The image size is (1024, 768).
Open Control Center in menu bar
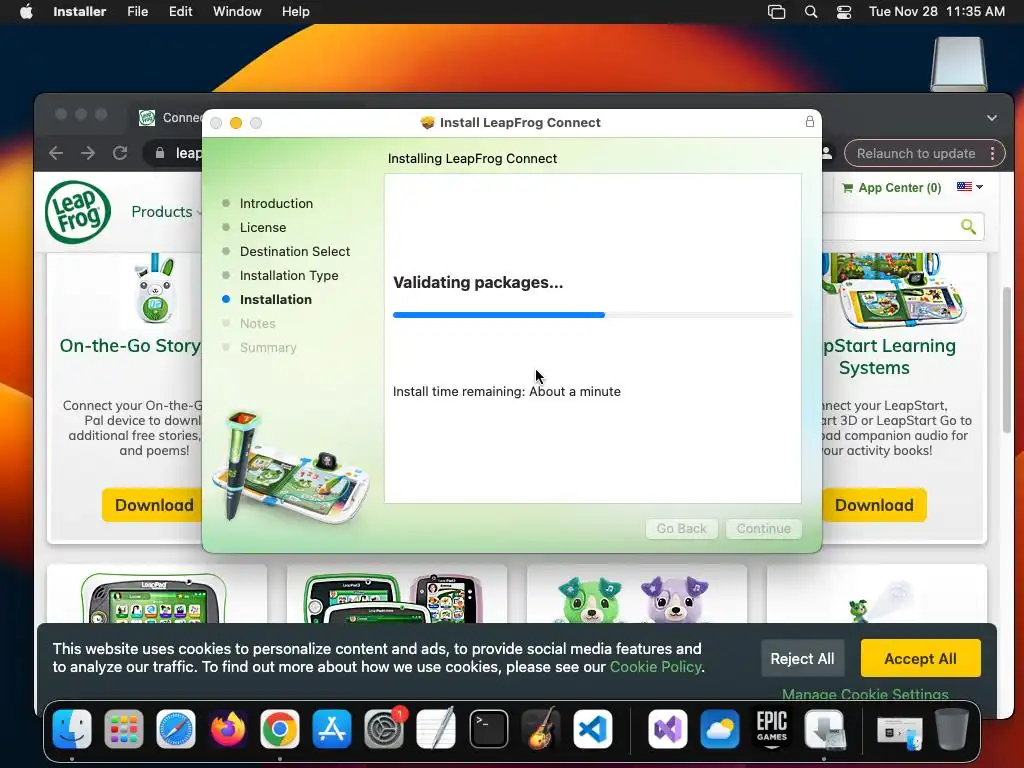coord(844,12)
